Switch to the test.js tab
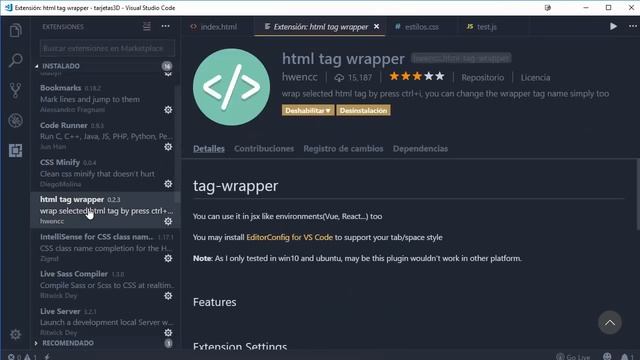This screenshot has height=360, width=640. [482, 27]
